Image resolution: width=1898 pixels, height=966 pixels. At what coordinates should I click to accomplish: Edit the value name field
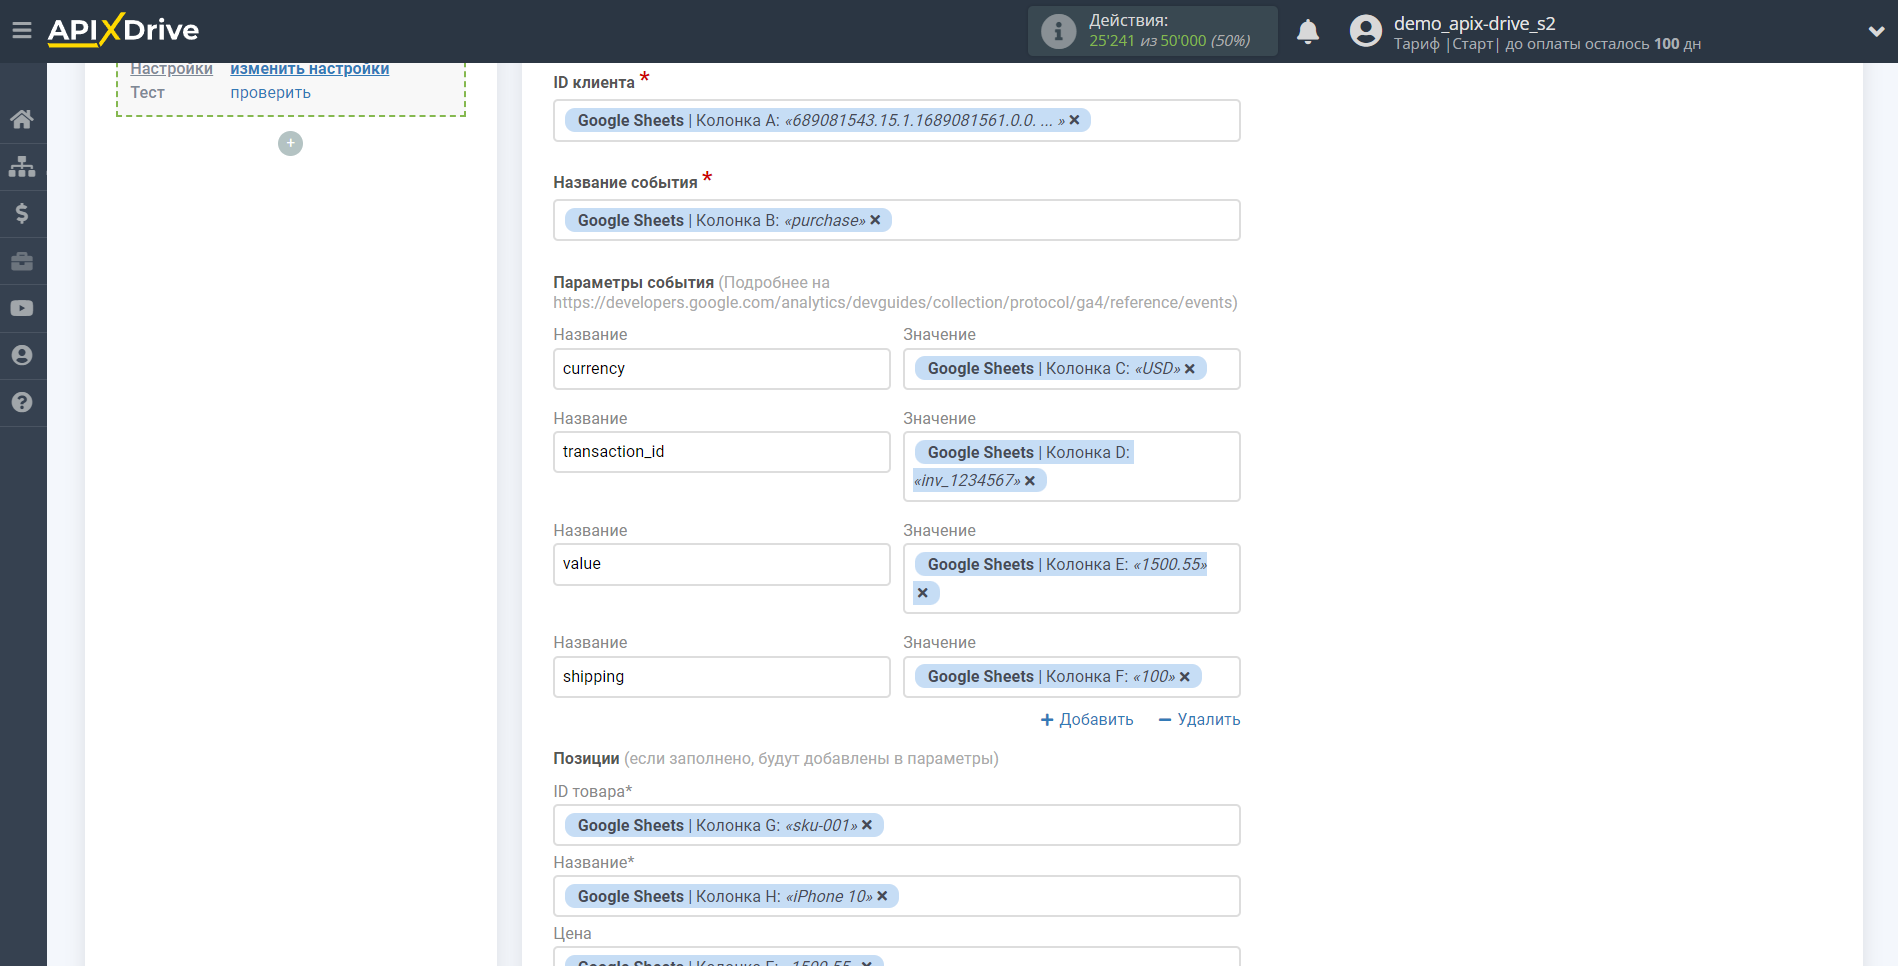point(722,564)
